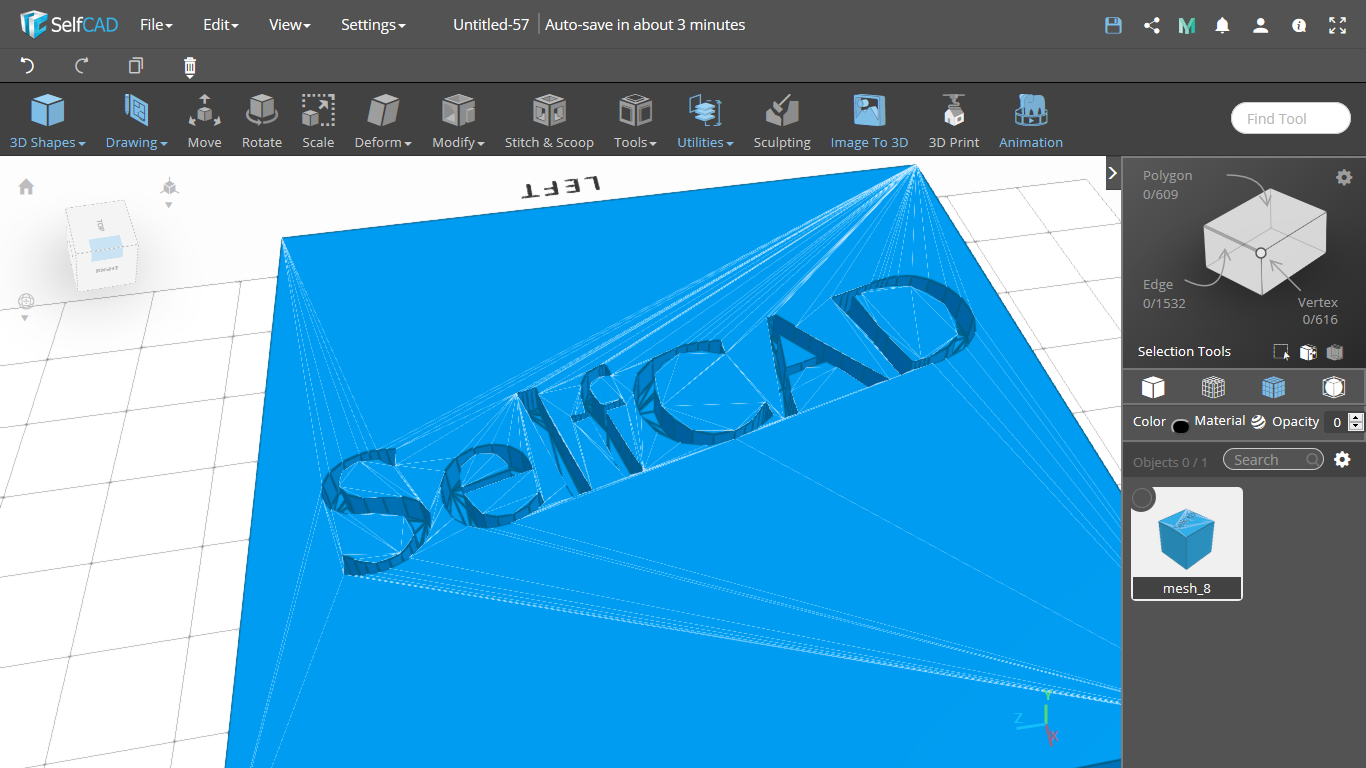Switch to solid plus wireframe mode
This screenshot has height=768, width=1366.
pyautogui.click(x=1273, y=387)
